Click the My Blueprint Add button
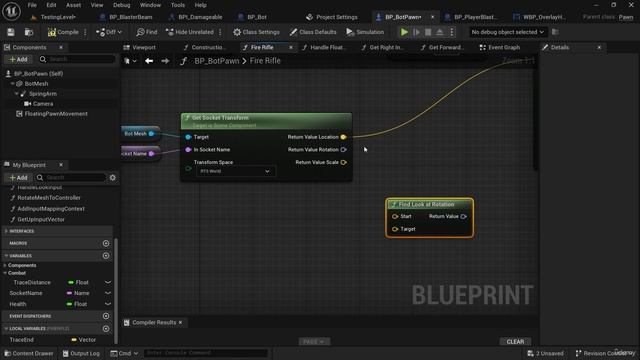Viewport: 640px width, 360px height. coord(18,178)
